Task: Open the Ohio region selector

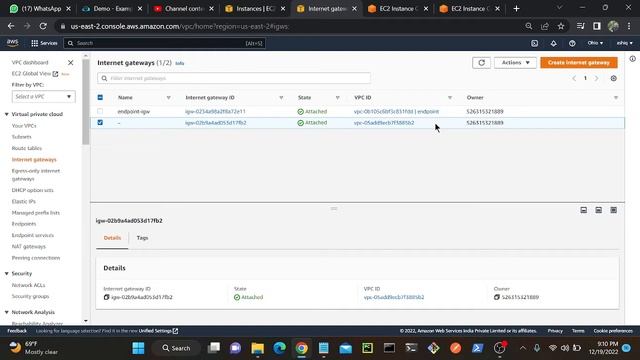Action: pyautogui.click(x=595, y=43)
